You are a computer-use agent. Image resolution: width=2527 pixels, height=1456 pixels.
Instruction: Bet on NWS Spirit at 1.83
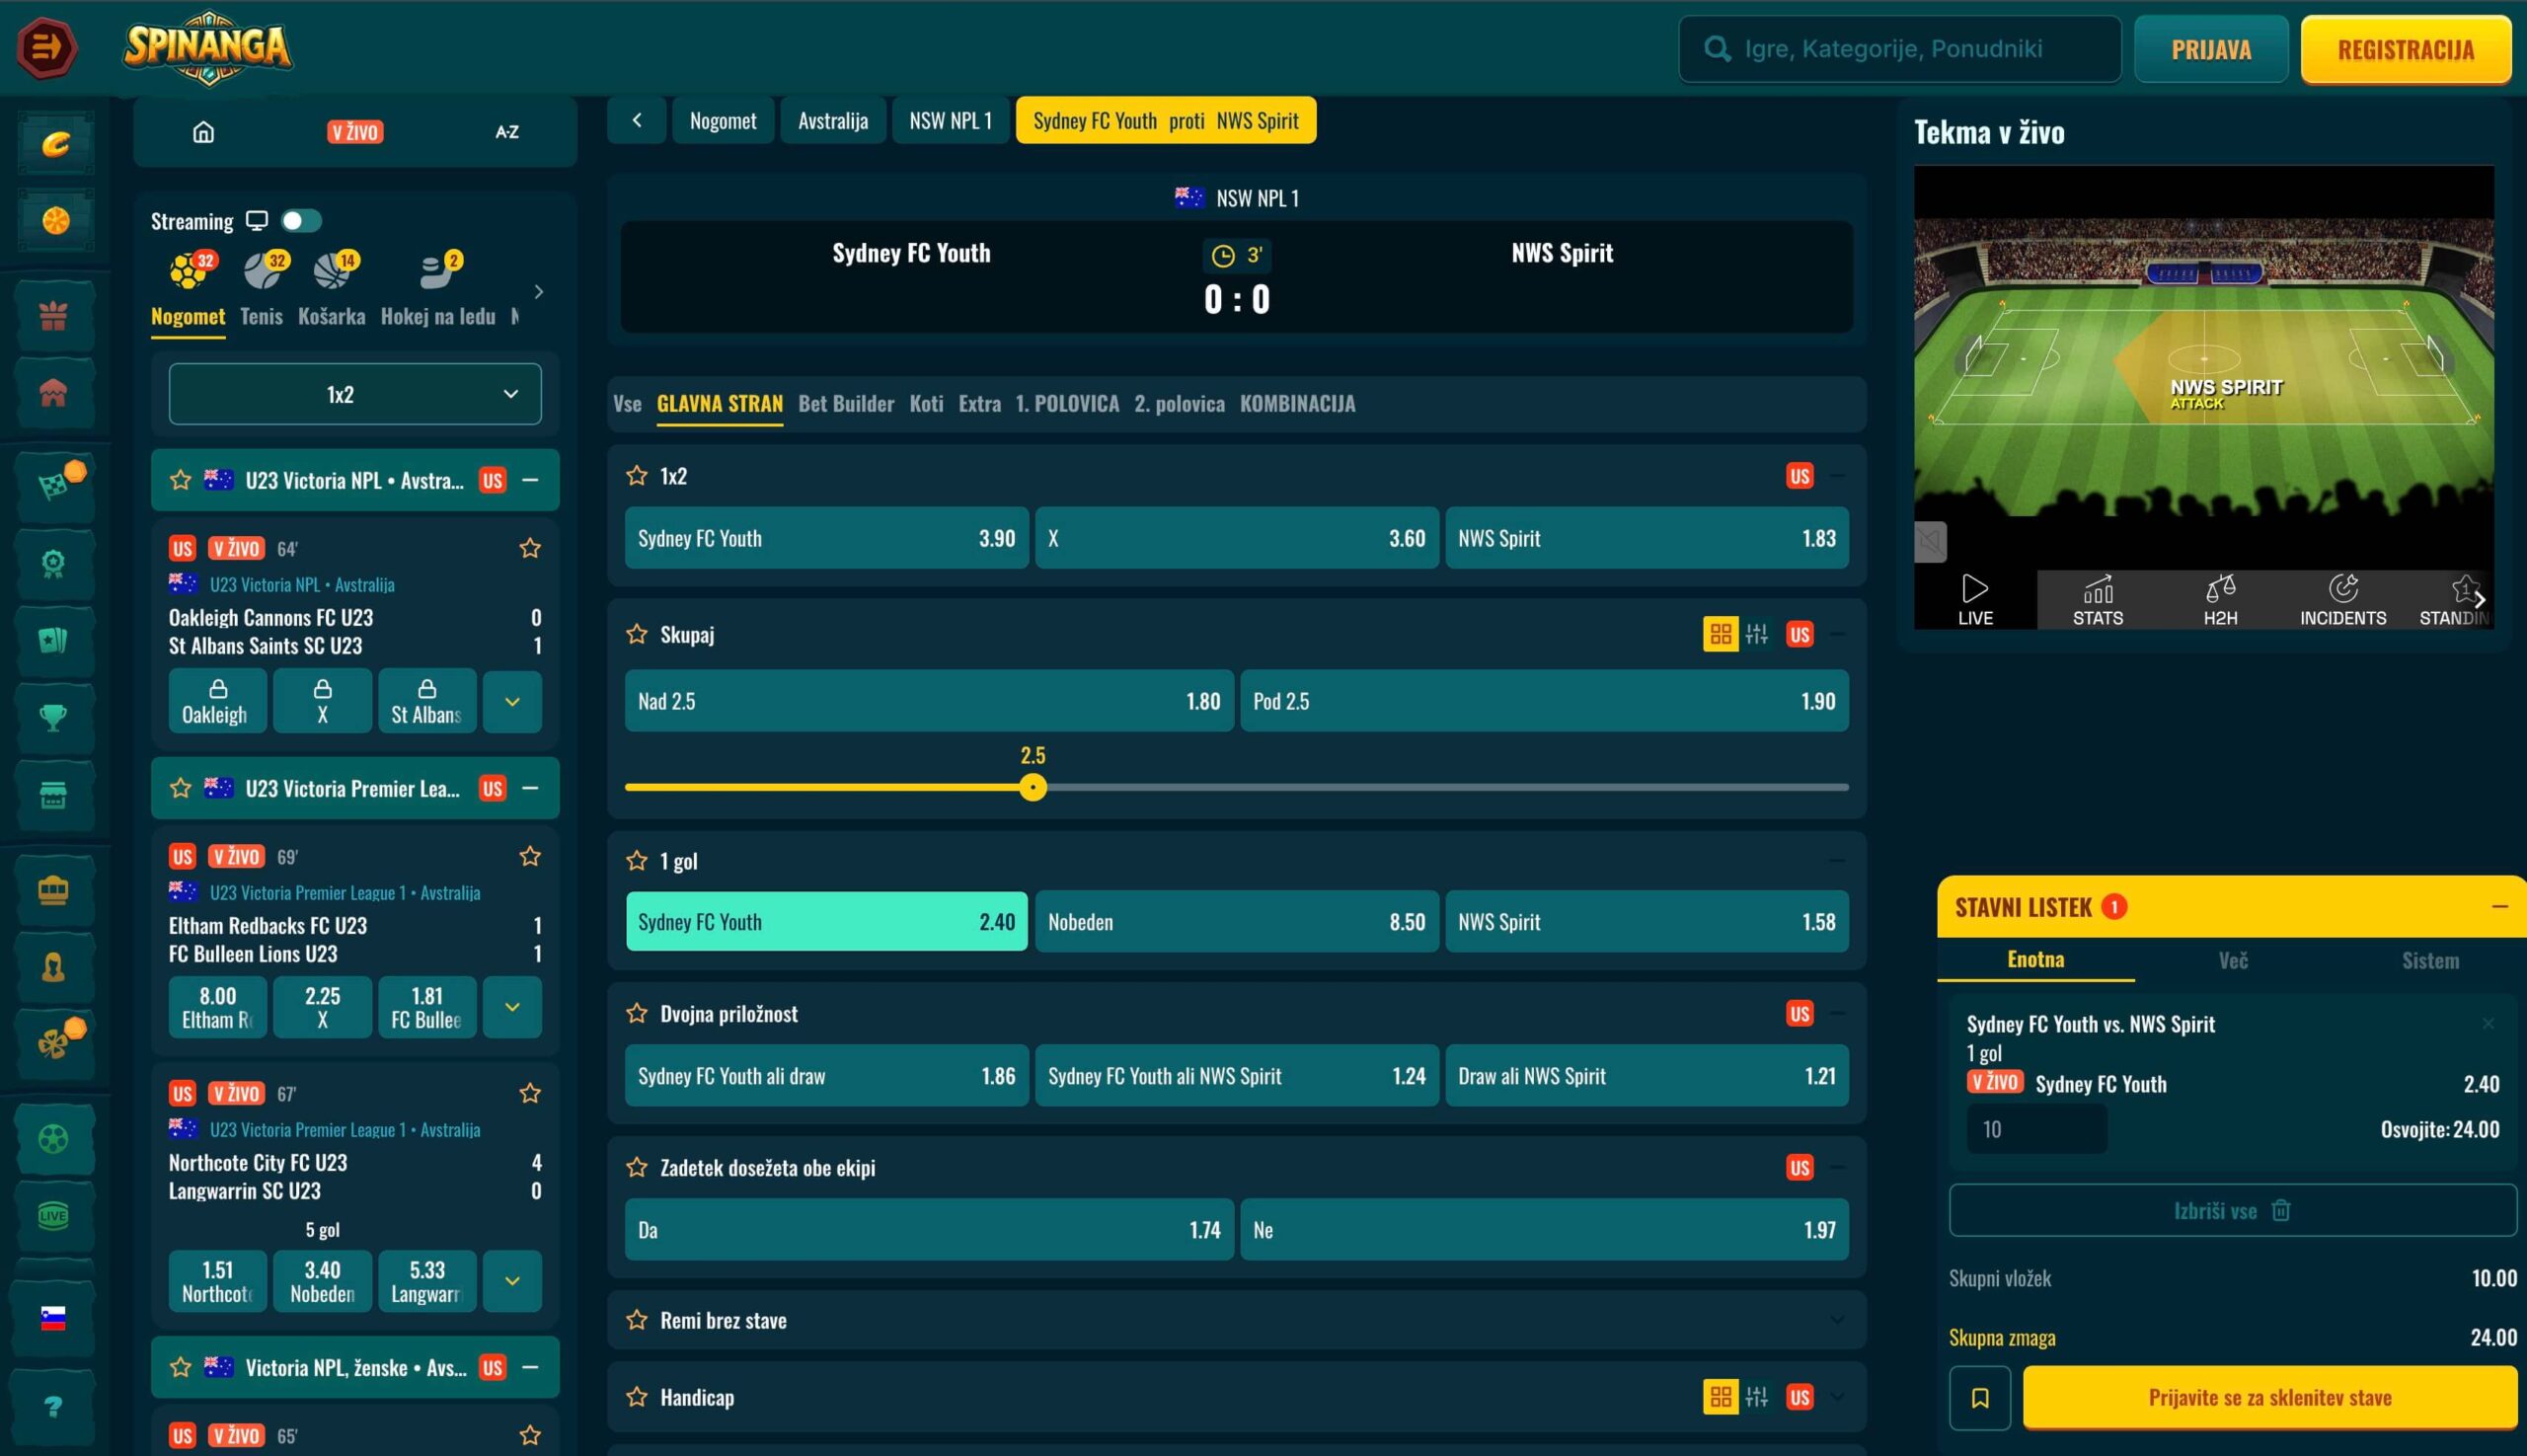pos(1646,538)
